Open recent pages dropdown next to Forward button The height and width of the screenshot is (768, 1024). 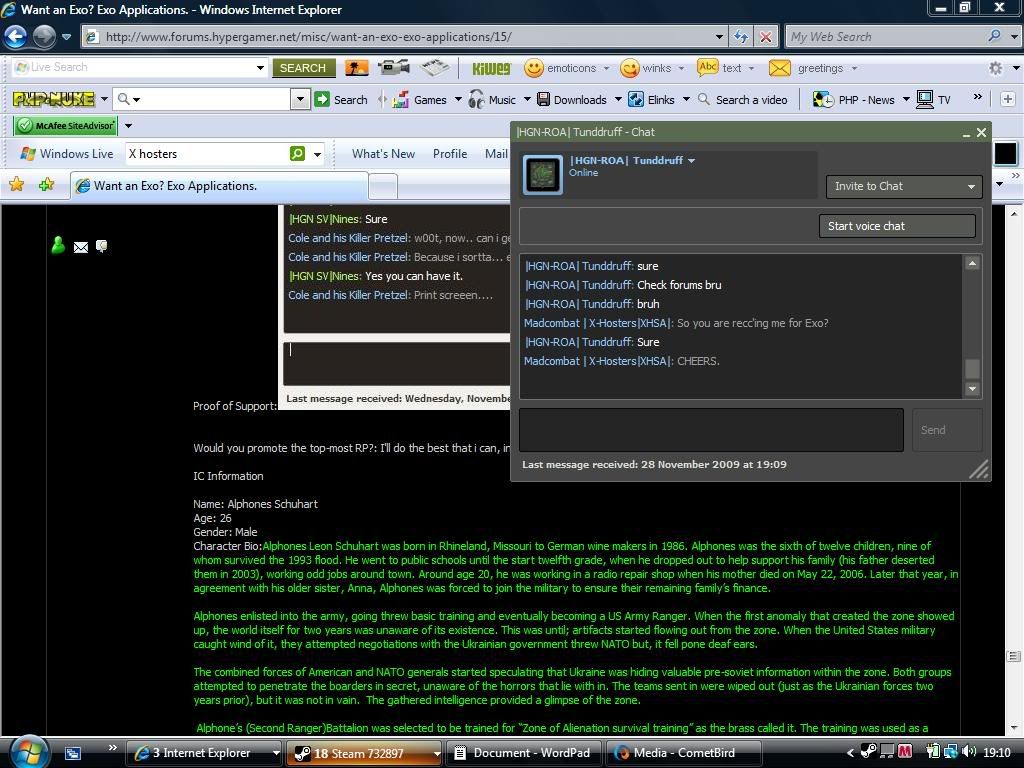click(x=66, y=37)
